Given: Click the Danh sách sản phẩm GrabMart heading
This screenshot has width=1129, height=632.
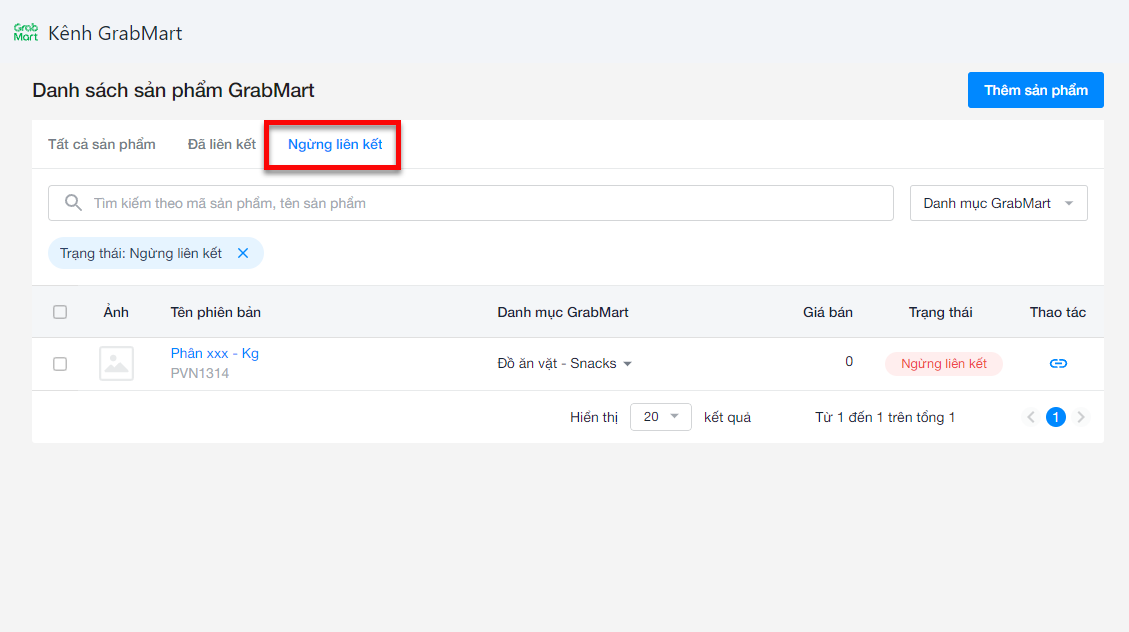Looking at the screenshot, I should pos(174,90).
